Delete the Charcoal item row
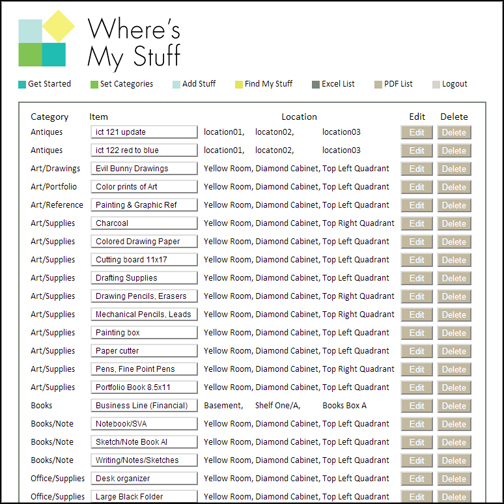The image size is (504, 504). click(x=454, y=223)
